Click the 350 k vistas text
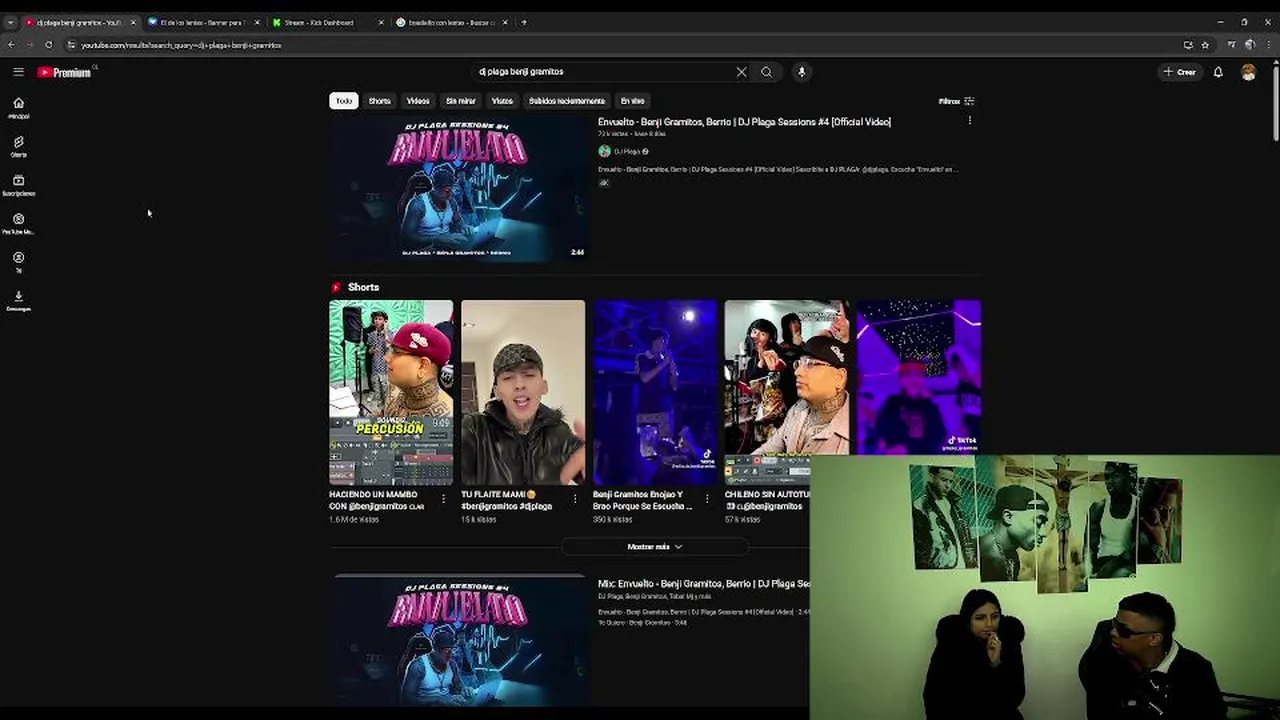Image resolution: width=1280 pixels, height=720 pixels. click(x=613, y=520)
